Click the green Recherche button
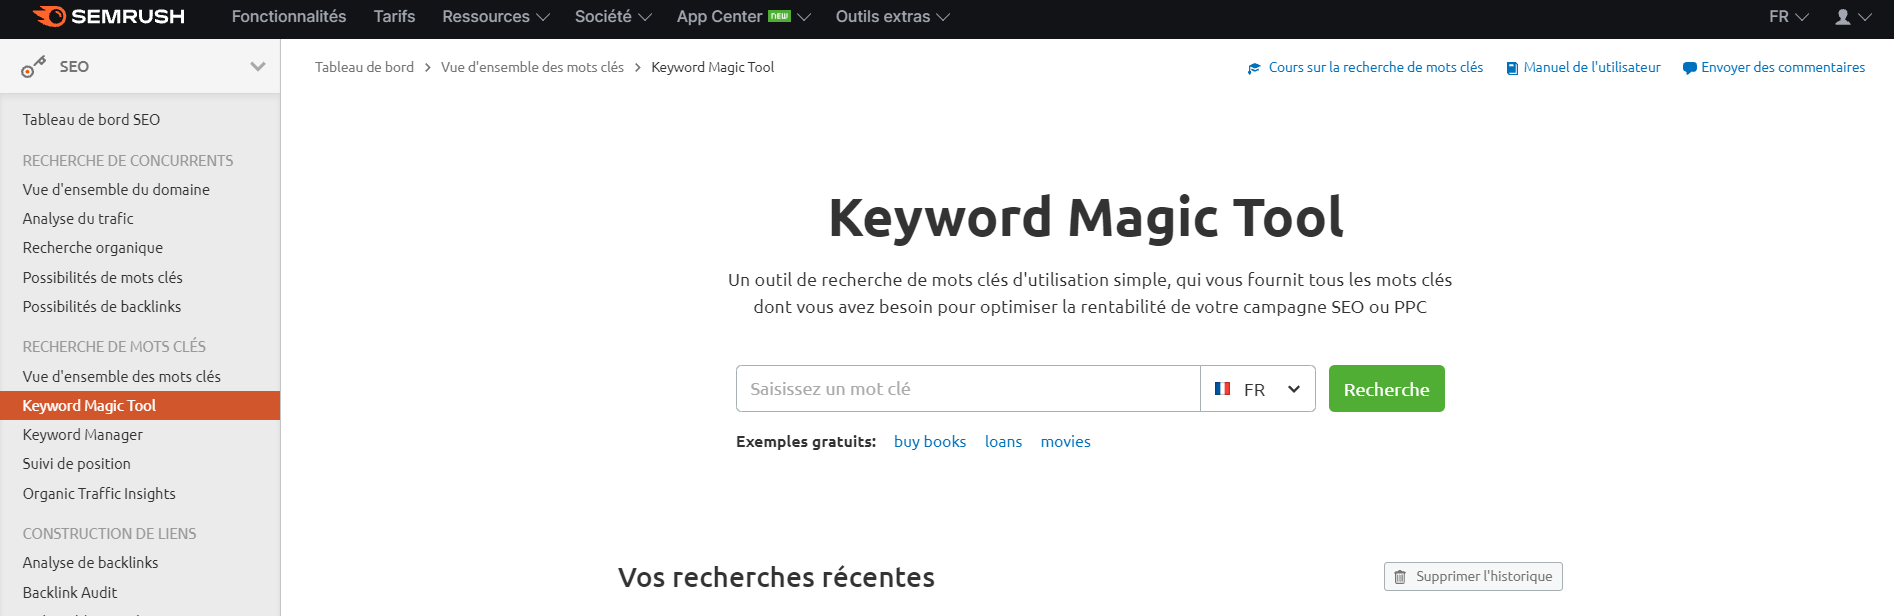This screenshot has height=616, width=1894. pos(1386,389)
